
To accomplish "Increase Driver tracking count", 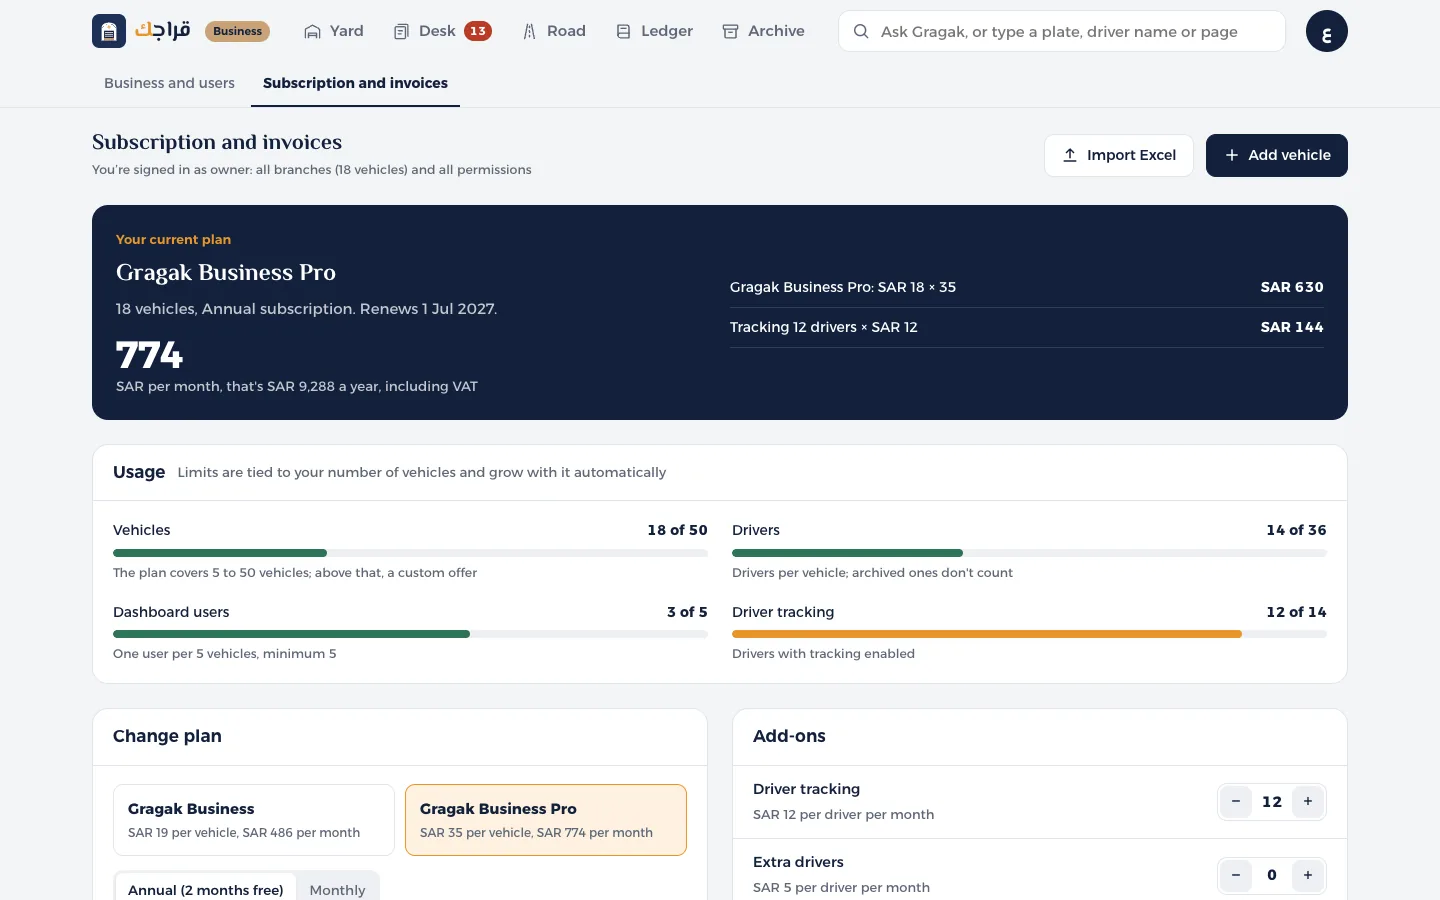I will tap(1308, 801).
